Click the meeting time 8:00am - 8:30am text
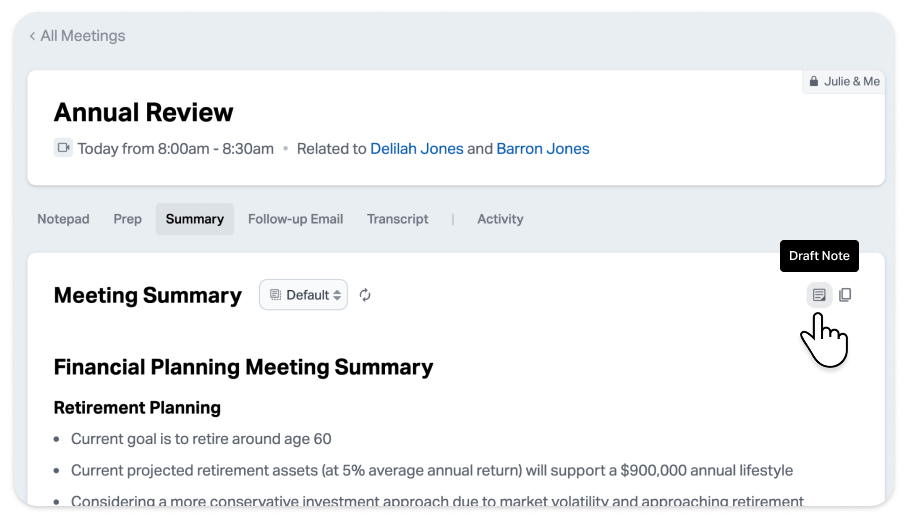The height and width of the screenshot is (518, 908). pyautogui.click(x=175, y=149)
